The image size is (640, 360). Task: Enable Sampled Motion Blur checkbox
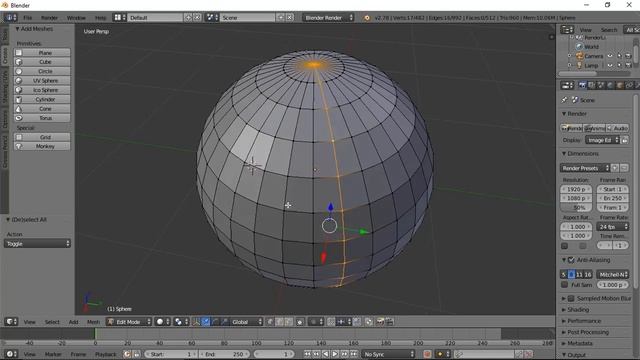click(571, 299)
